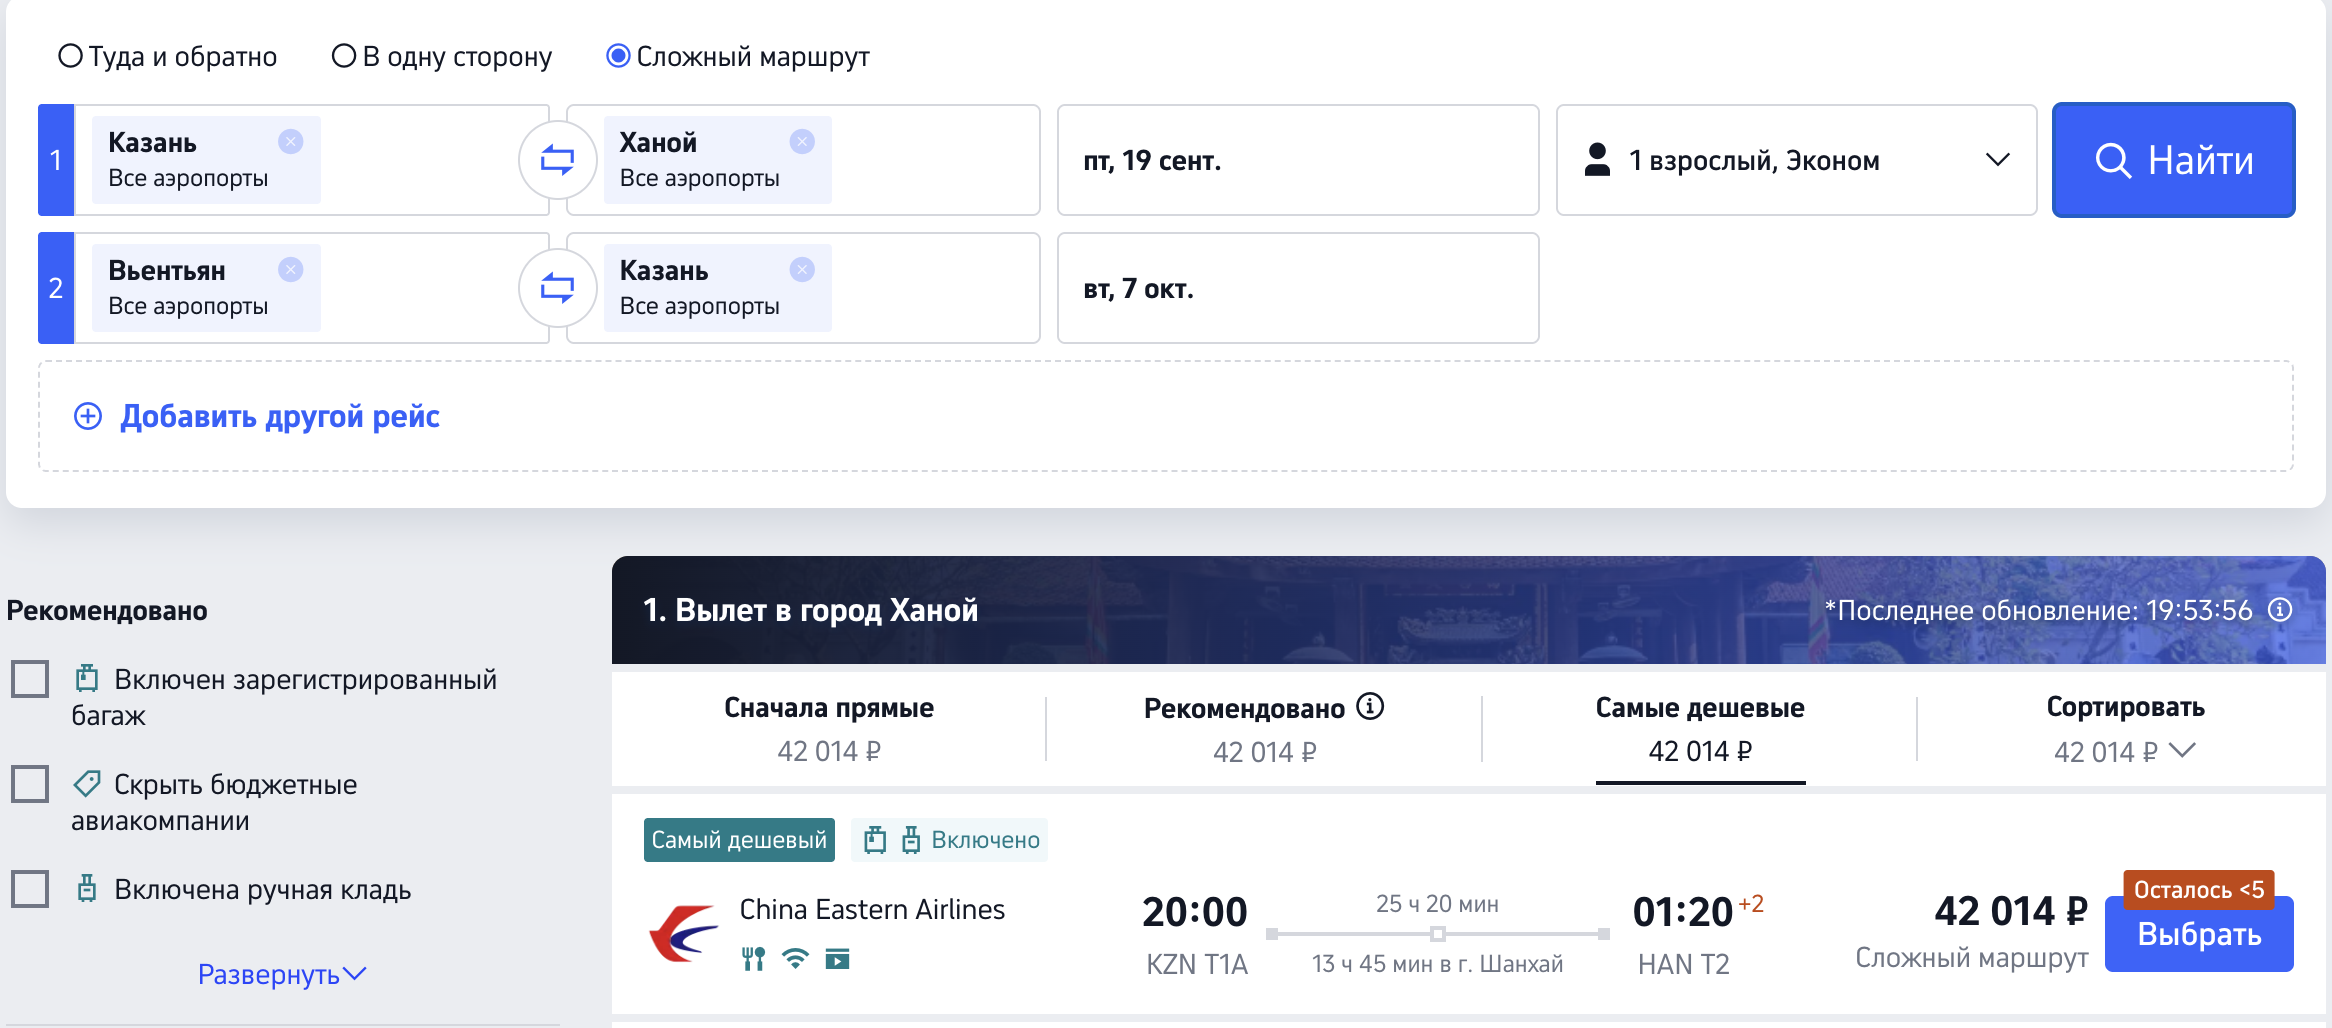Expand recommended filters with Развернуть
The height and width of the screenshot is (1028, 2332).
pos(282,974)
